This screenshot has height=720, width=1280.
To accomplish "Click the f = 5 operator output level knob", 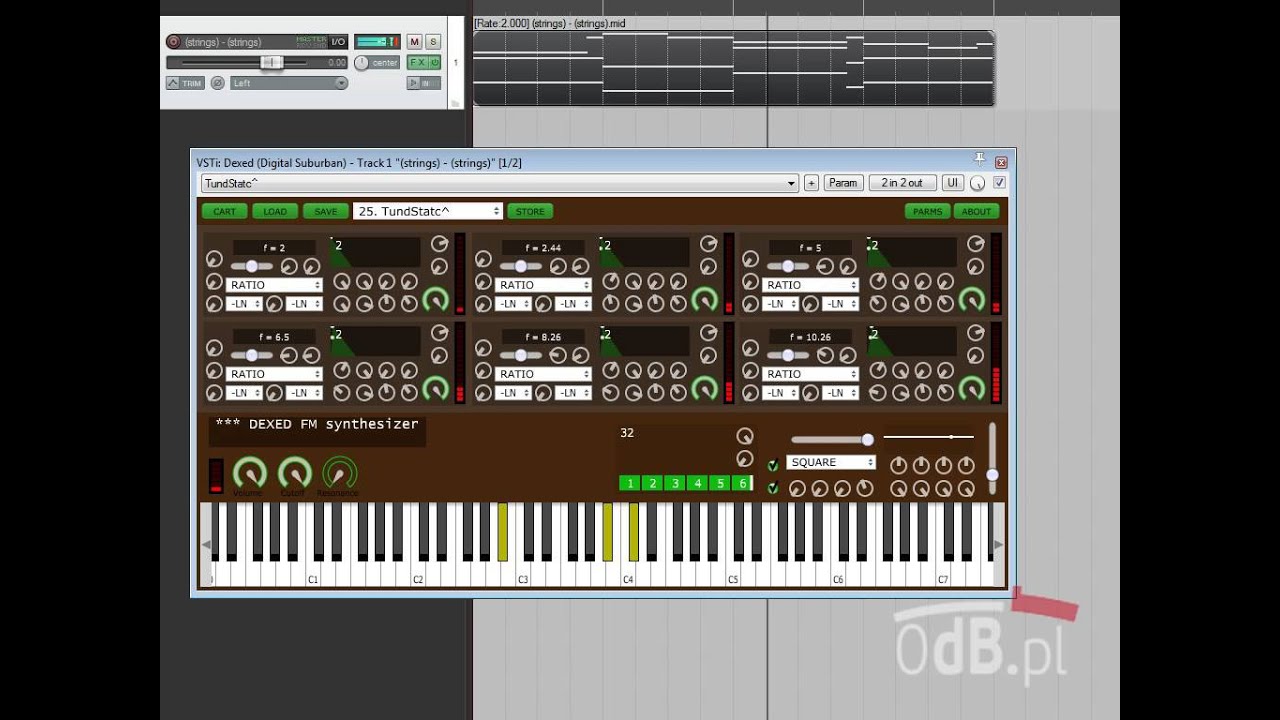I will 971,299.
